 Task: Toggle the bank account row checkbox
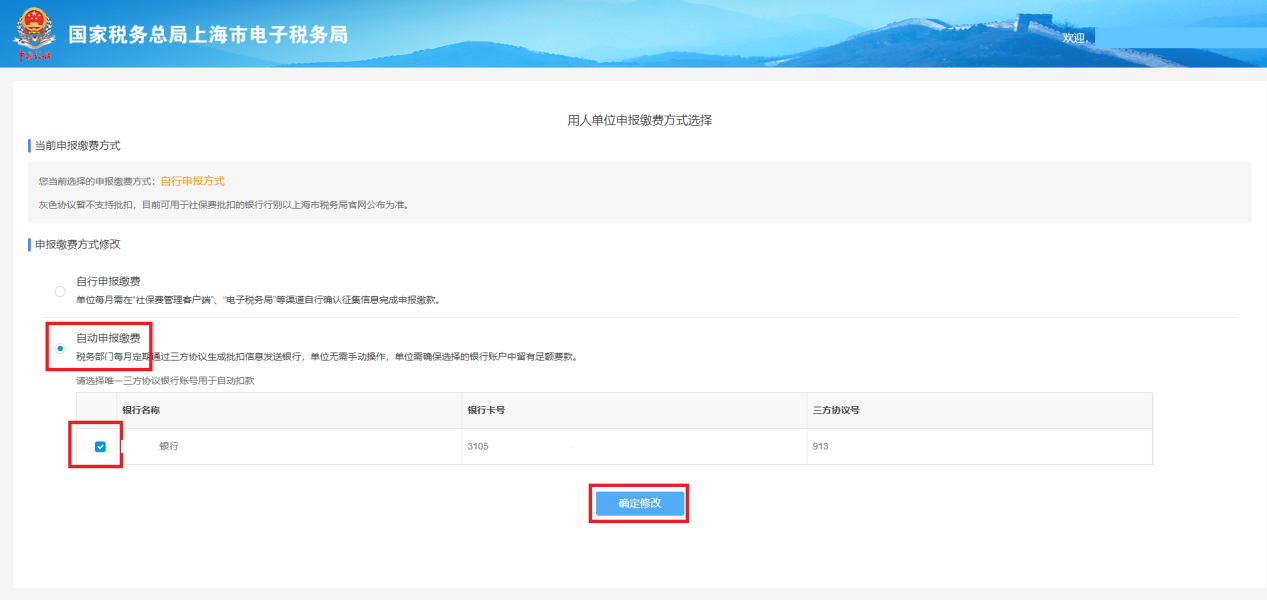100,447
